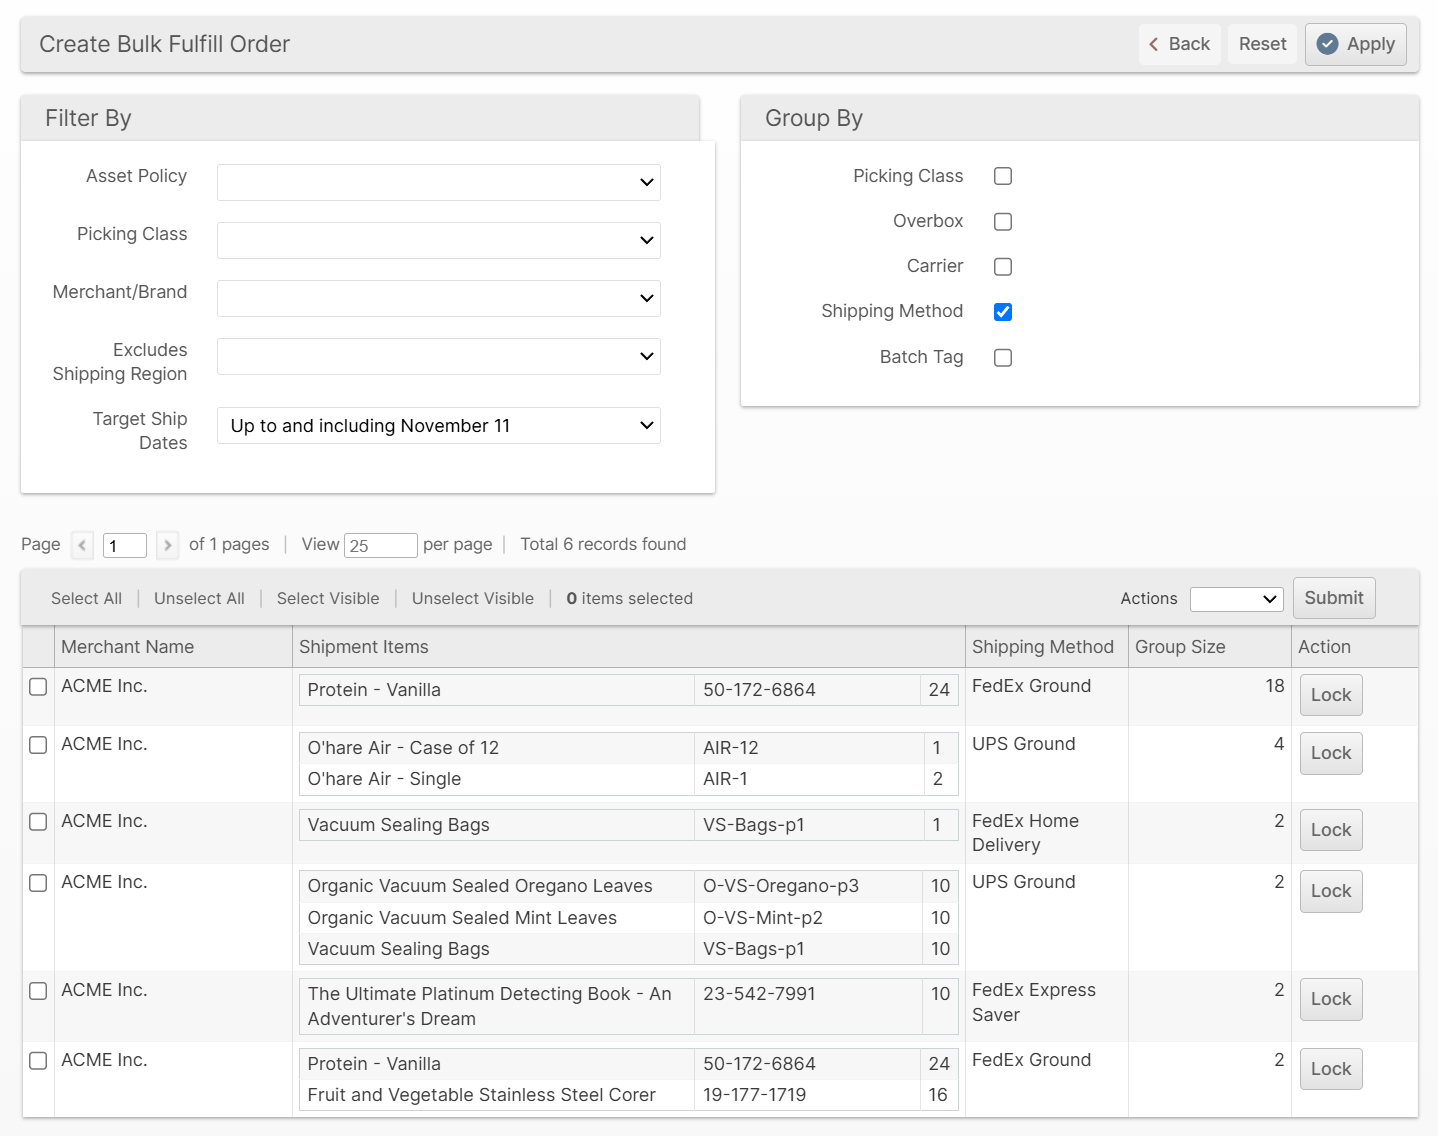Open the Actions dropdown
This screenshot has height=1136, width=1438.
tap(1236, 599)
